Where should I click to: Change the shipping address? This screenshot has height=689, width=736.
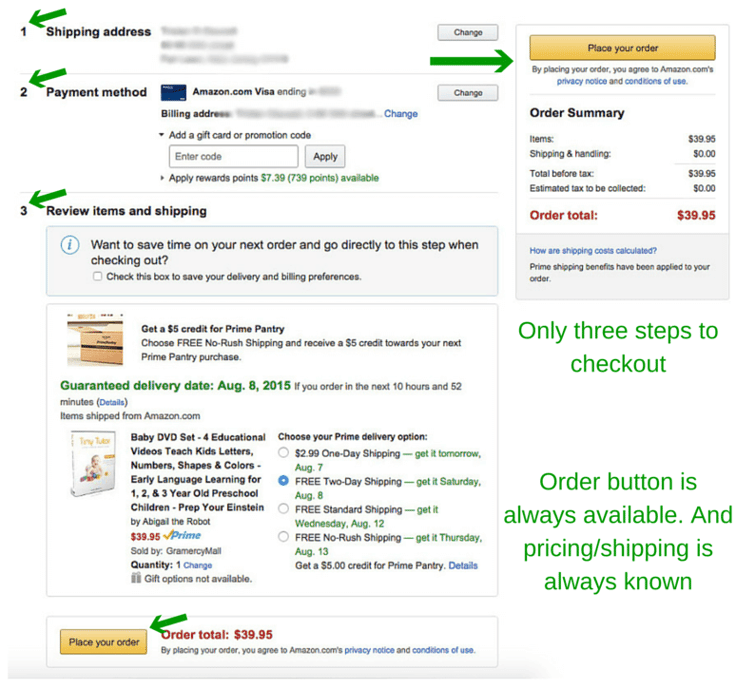coord(468,32)
